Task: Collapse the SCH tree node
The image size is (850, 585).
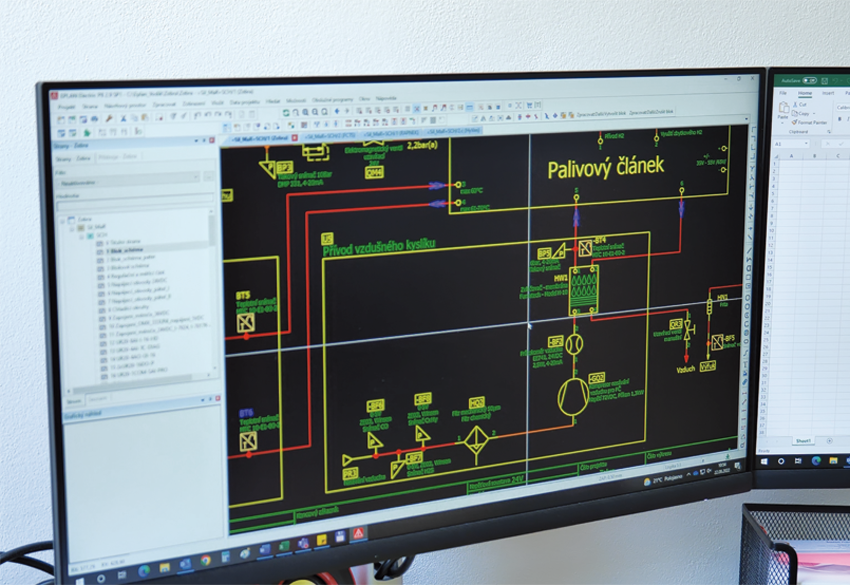Action: point(81,236)
